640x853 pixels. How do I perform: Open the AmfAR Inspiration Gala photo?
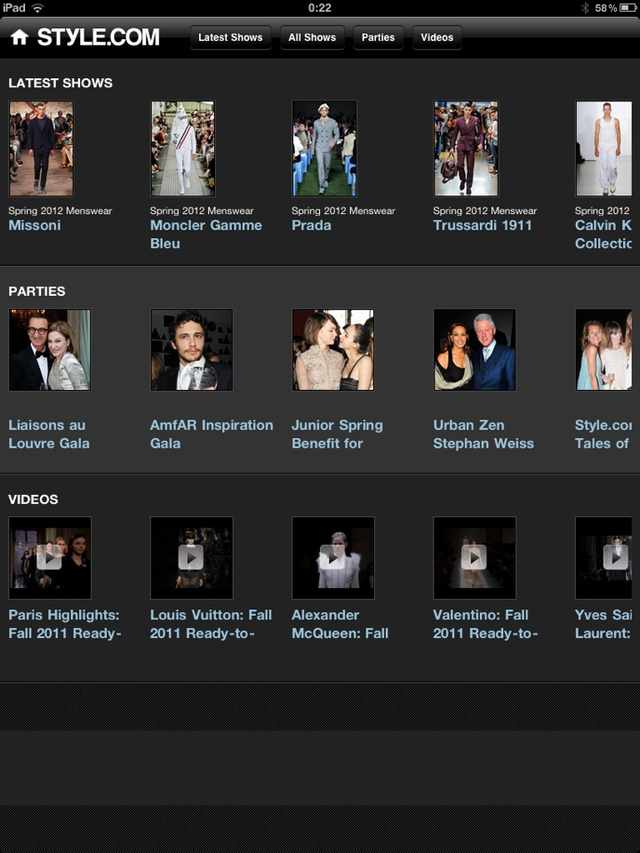pyautogui.click(x=192, y=350)
